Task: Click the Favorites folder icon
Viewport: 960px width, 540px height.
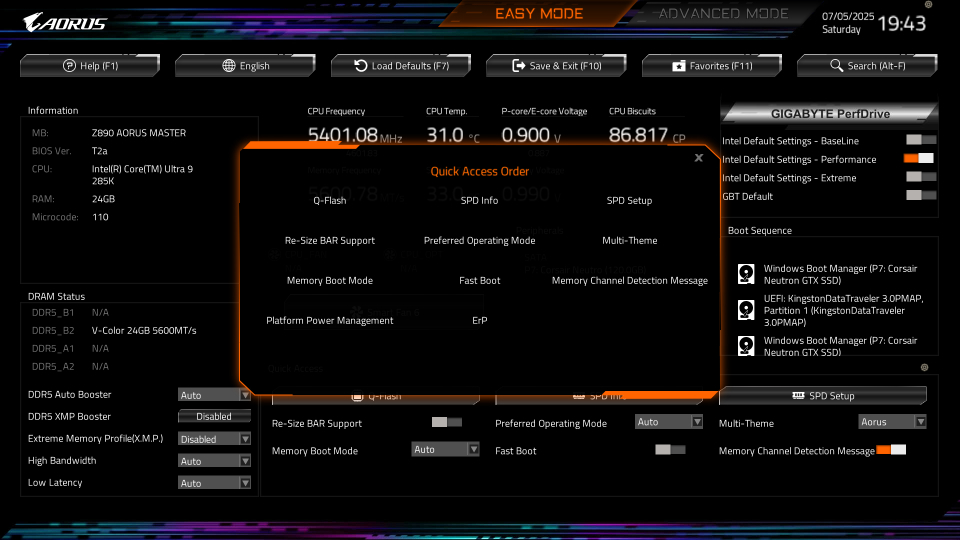Action: pos(679,66)
